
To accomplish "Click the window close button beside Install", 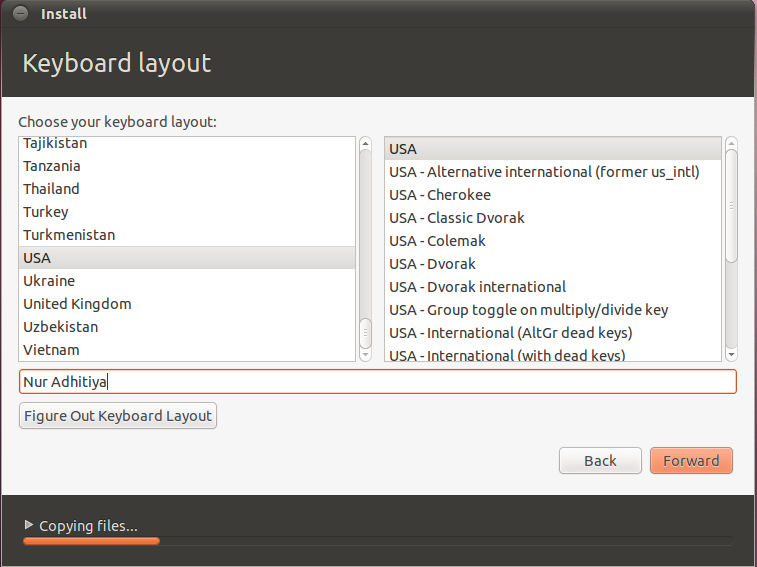I will click(x=20, y=14).
